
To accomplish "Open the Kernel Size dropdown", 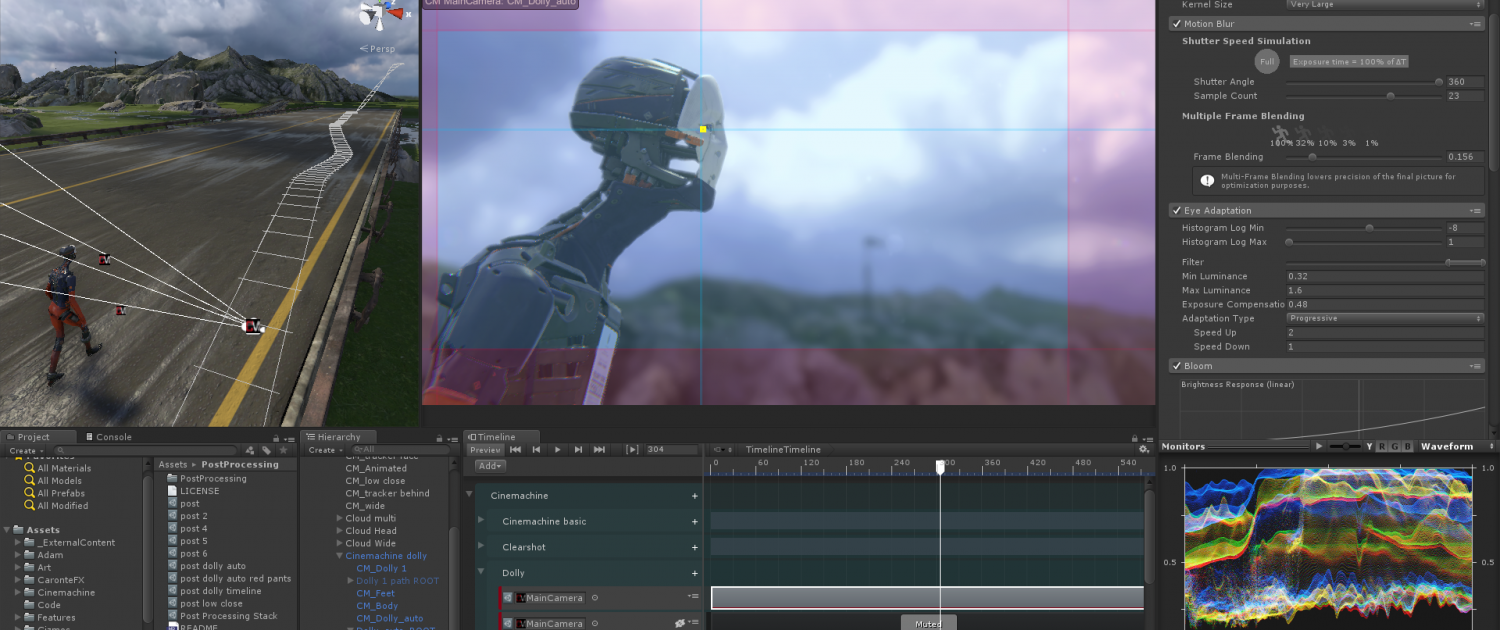I will click(1385, 5).
